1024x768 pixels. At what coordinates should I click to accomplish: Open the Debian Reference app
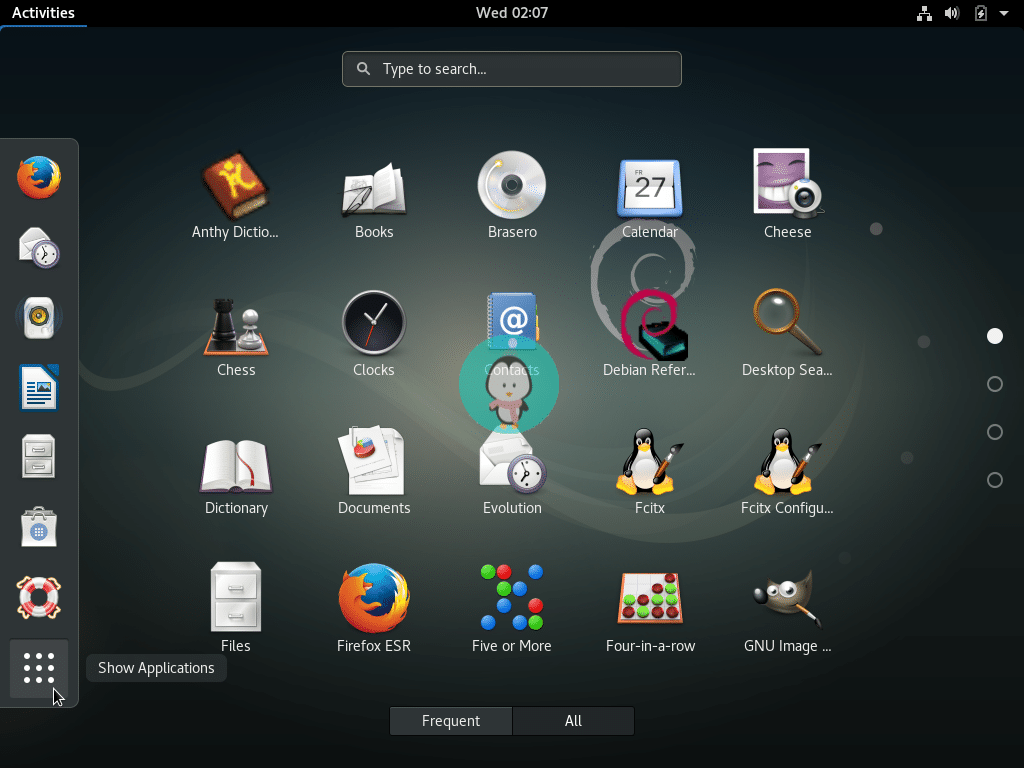(650, 323)
